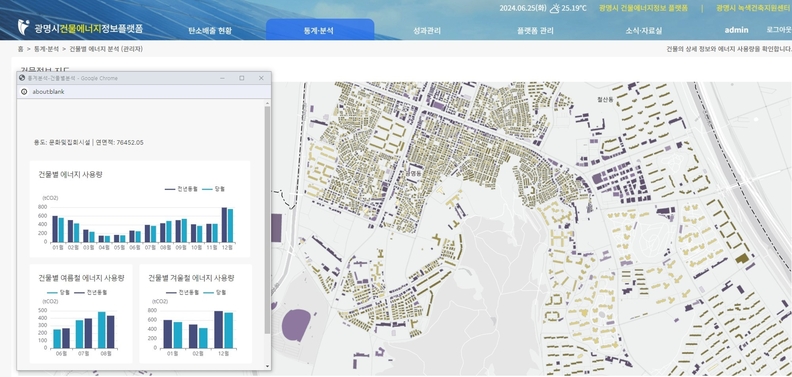This screenshot has height=377, width=792.
Task: Go to 플랫폼 관리 menu
Action: [535, 30]
